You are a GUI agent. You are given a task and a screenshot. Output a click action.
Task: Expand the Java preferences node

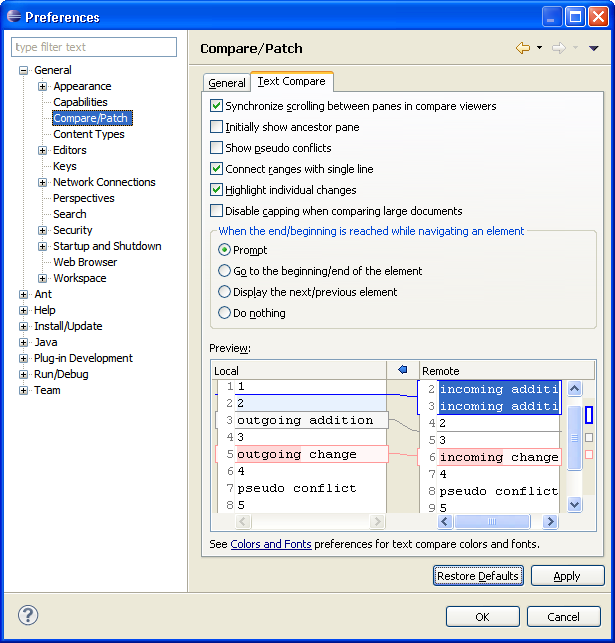pyautogui.click(x=23, y=342)
